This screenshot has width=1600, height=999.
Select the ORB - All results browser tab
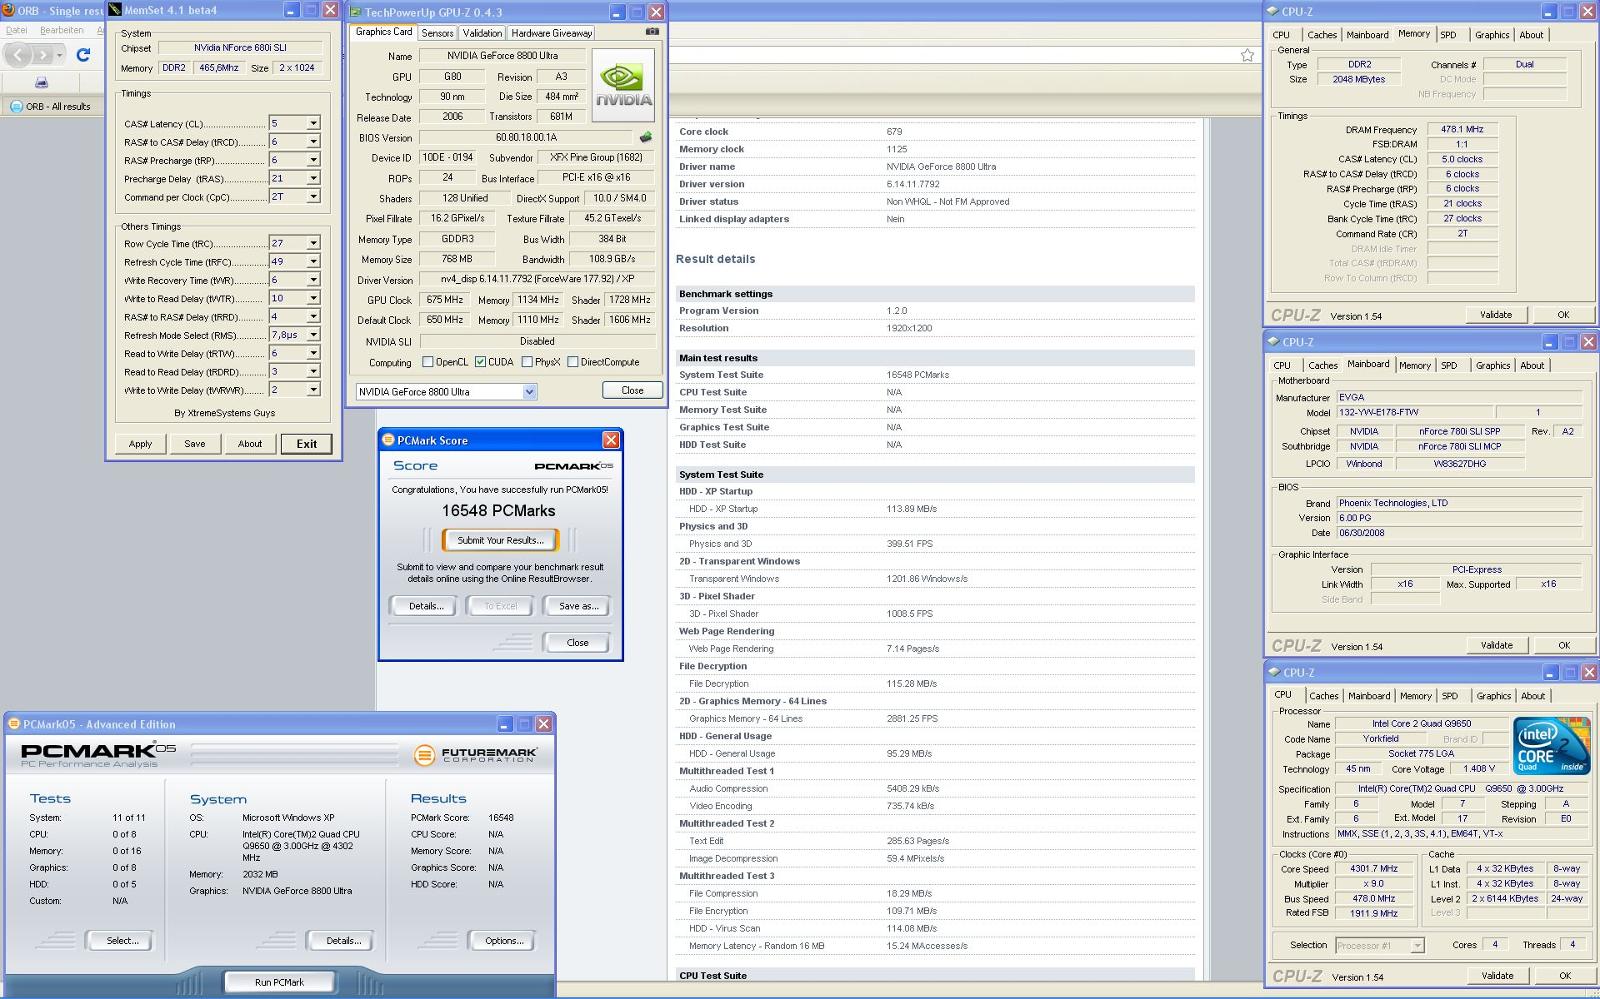tap(55, 106)
